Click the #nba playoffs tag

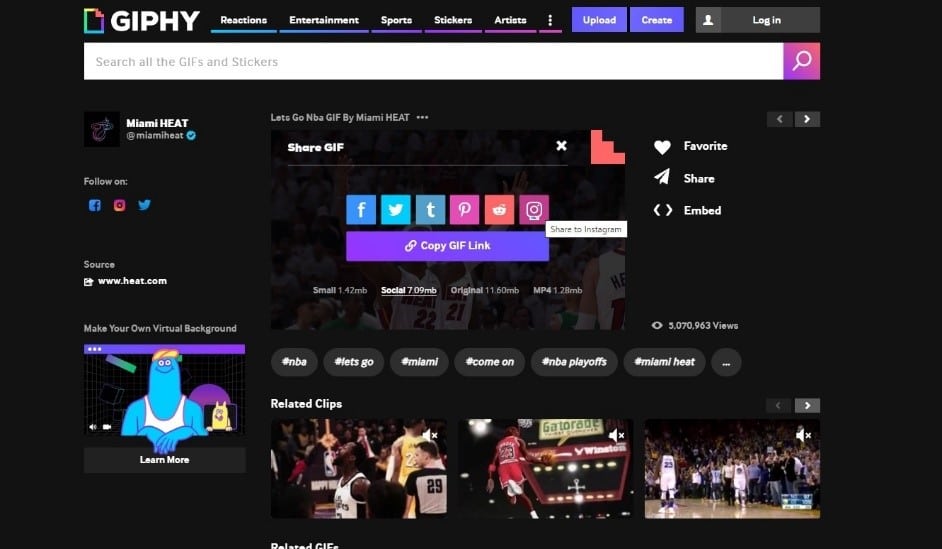pos(574,362)
